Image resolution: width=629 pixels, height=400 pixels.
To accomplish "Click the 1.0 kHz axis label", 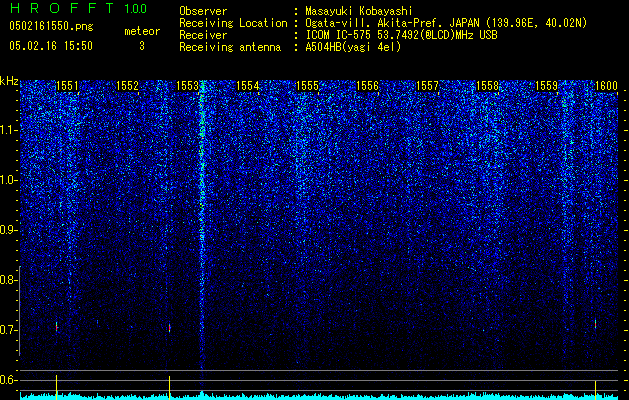I will click(x=8, y=180).
